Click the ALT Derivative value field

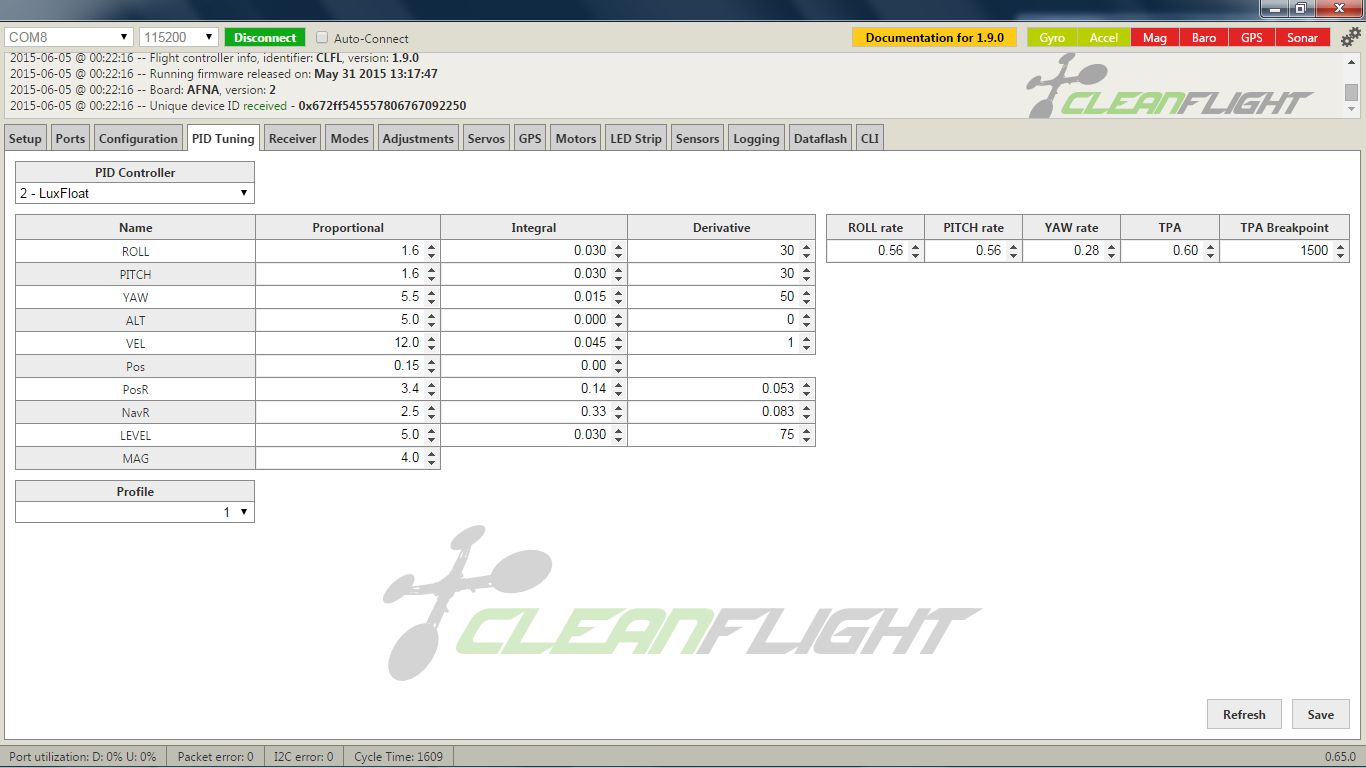point(721,320)
